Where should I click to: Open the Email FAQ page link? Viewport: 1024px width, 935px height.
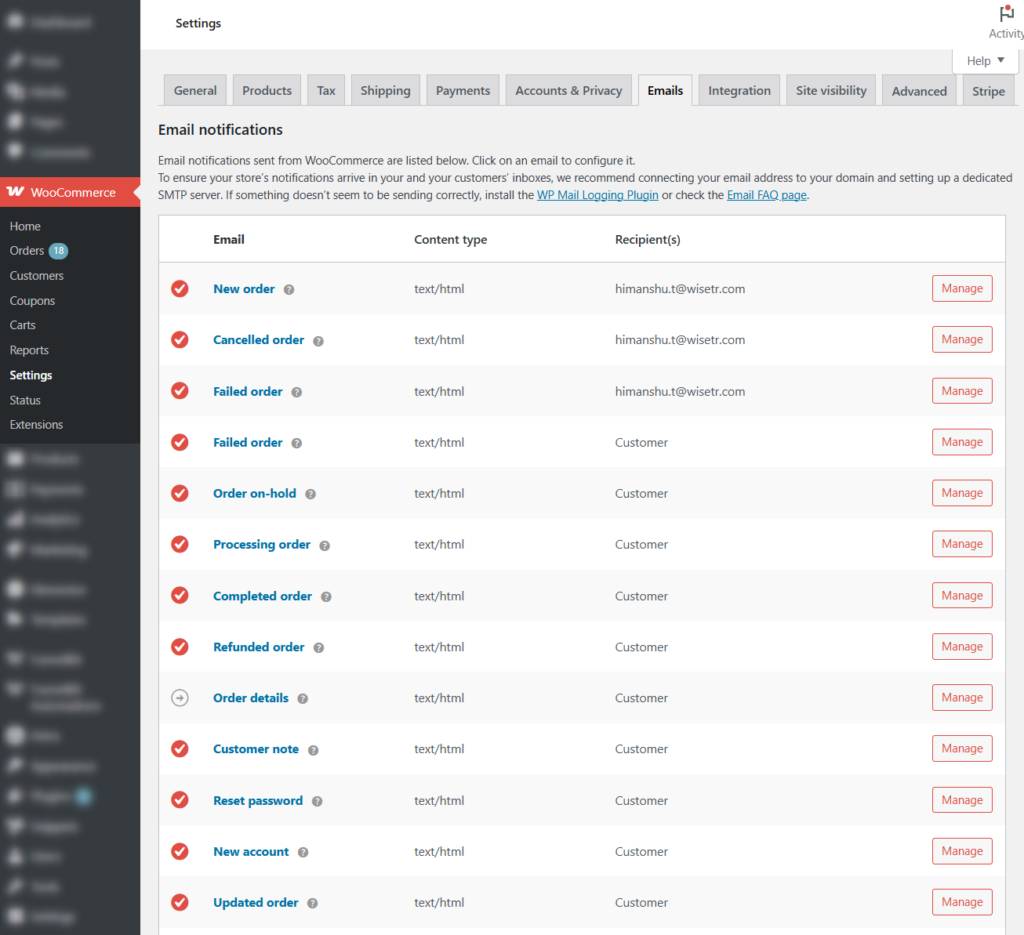click(x=766, y=195)
